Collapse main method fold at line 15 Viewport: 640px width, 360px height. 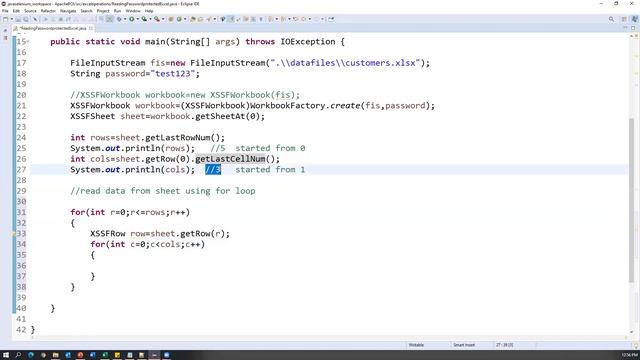[x=28, y=41]
